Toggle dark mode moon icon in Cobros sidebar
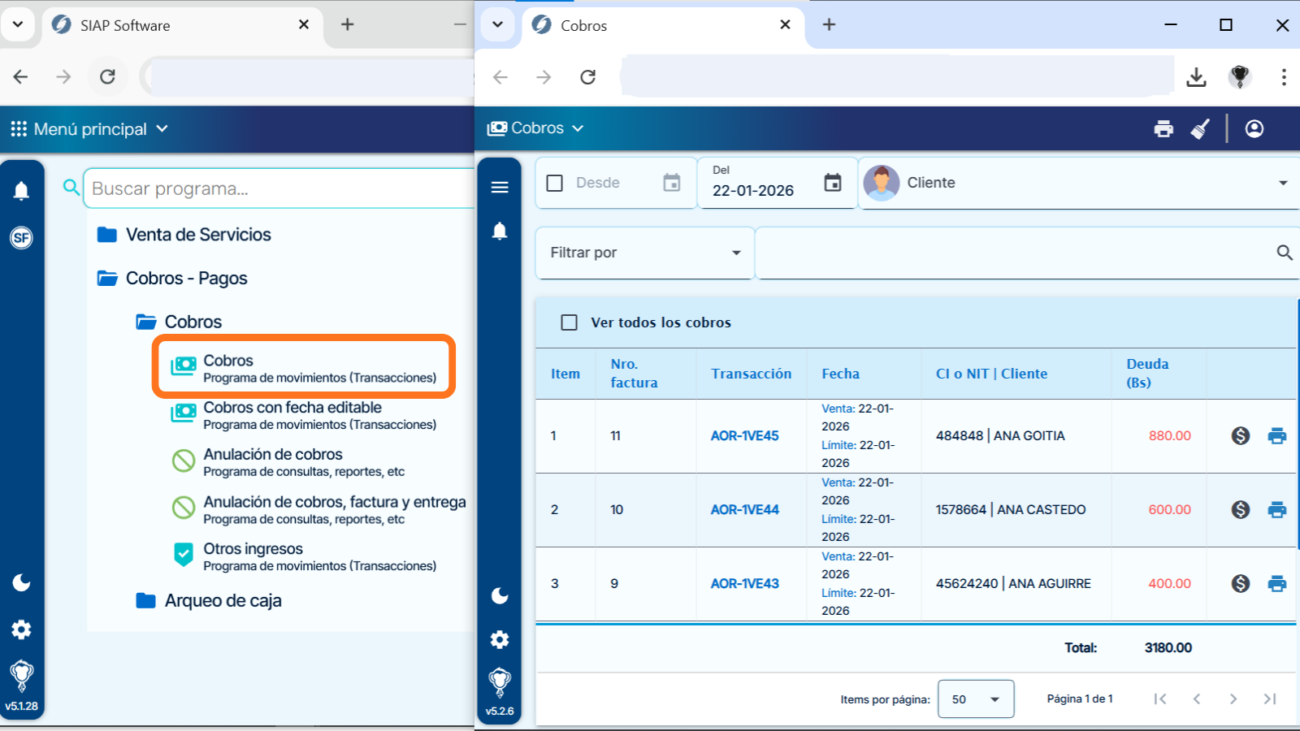1300x731 pixels. click(x=500, y=596)
